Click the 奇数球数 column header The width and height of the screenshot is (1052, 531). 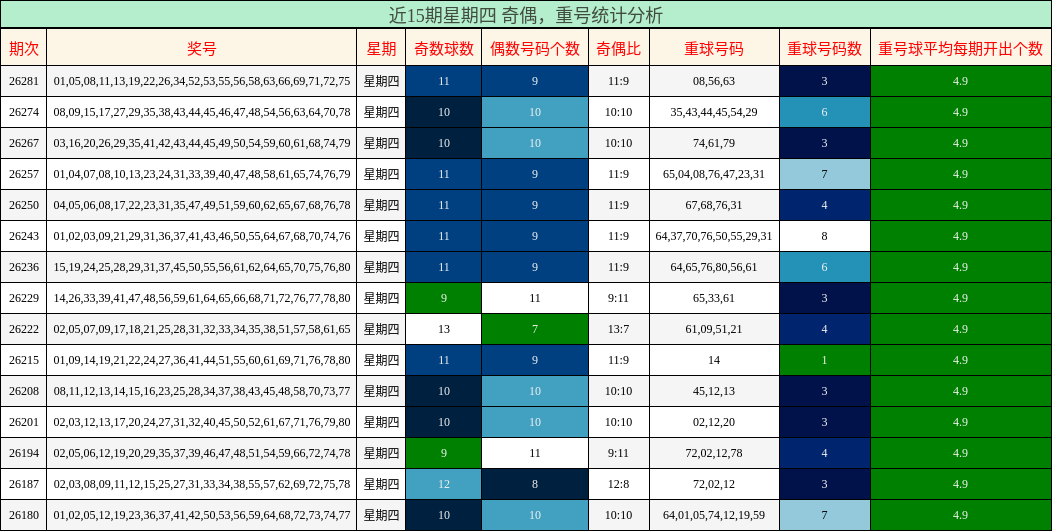pos(443,48)
